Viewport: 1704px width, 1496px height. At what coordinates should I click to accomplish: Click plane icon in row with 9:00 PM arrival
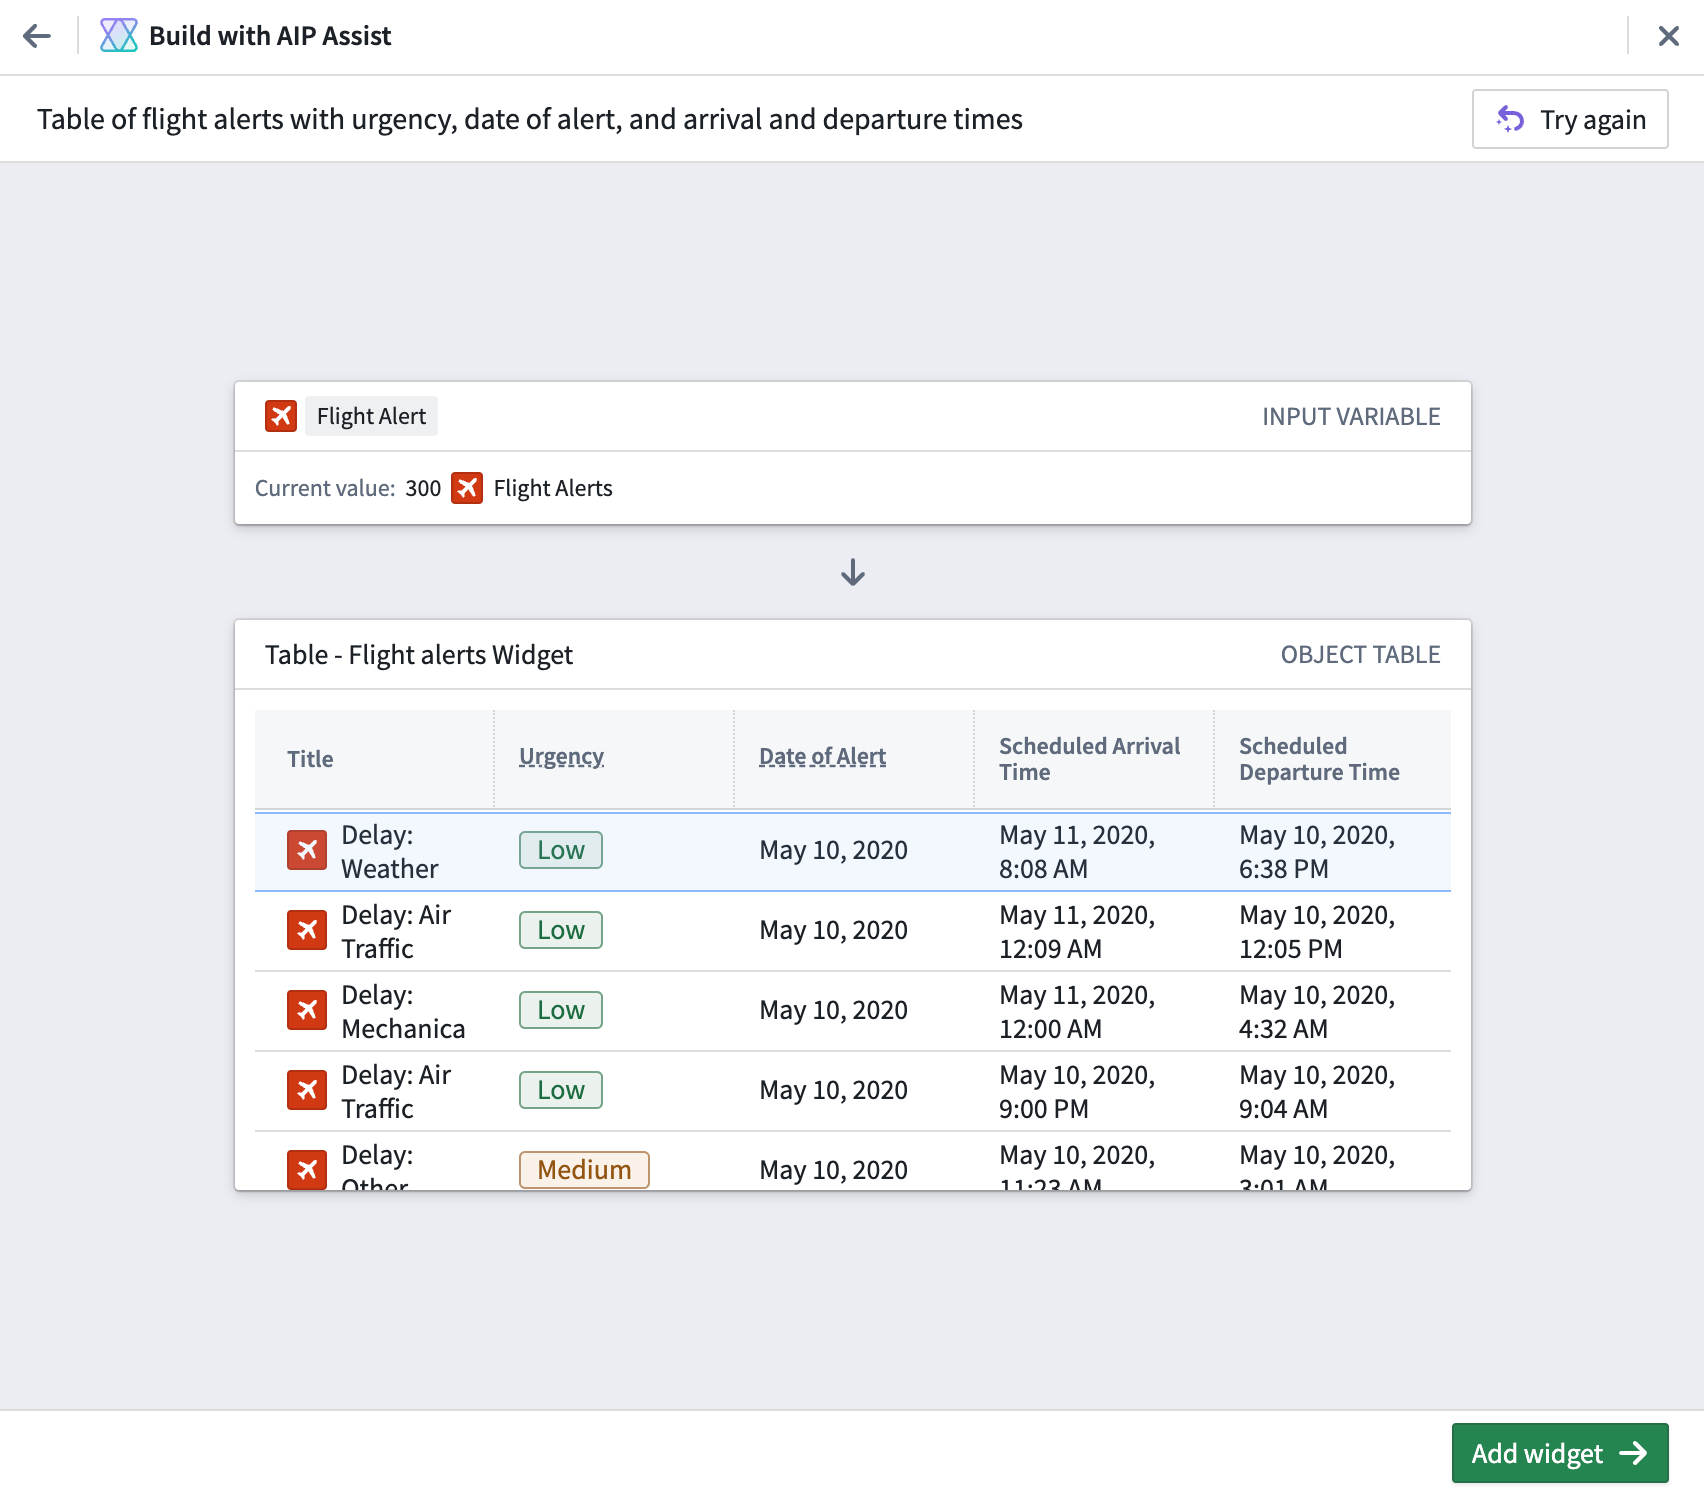(x=307, y=1090)
